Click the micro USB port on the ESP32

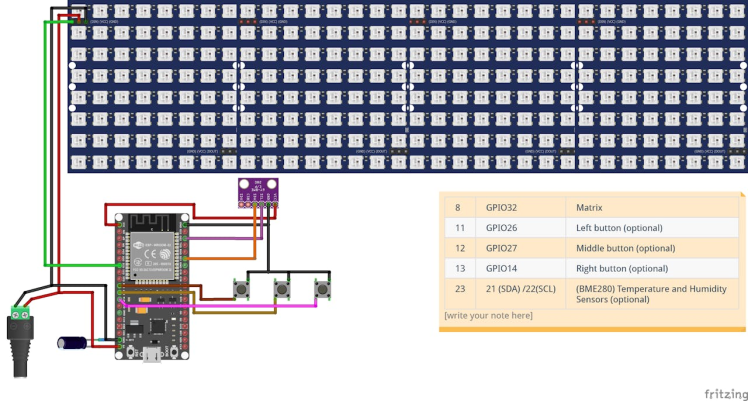pos(152,355)
